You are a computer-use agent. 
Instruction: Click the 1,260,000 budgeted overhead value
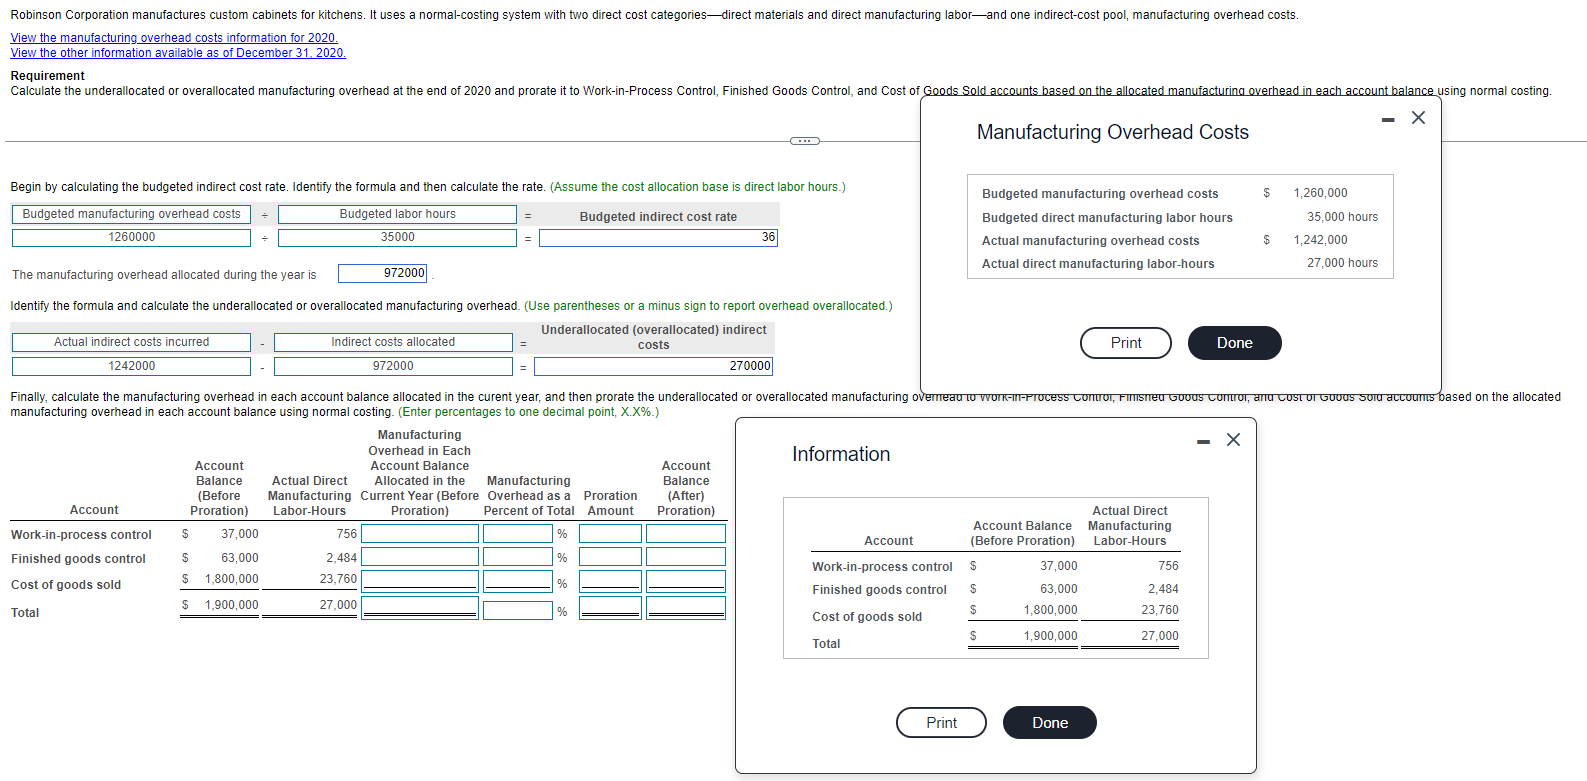(1320, 193)
